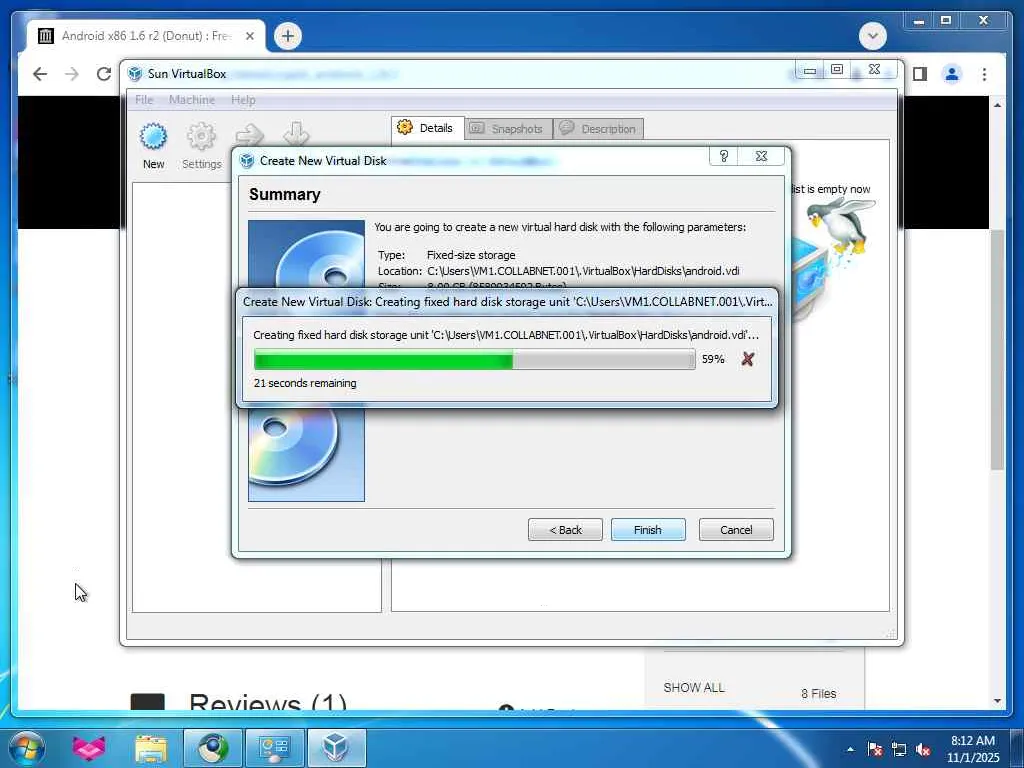The image size is (1024, 768).
Task: Open the Machine menu in VirtualBox
Action: click(x=192, y=100)
